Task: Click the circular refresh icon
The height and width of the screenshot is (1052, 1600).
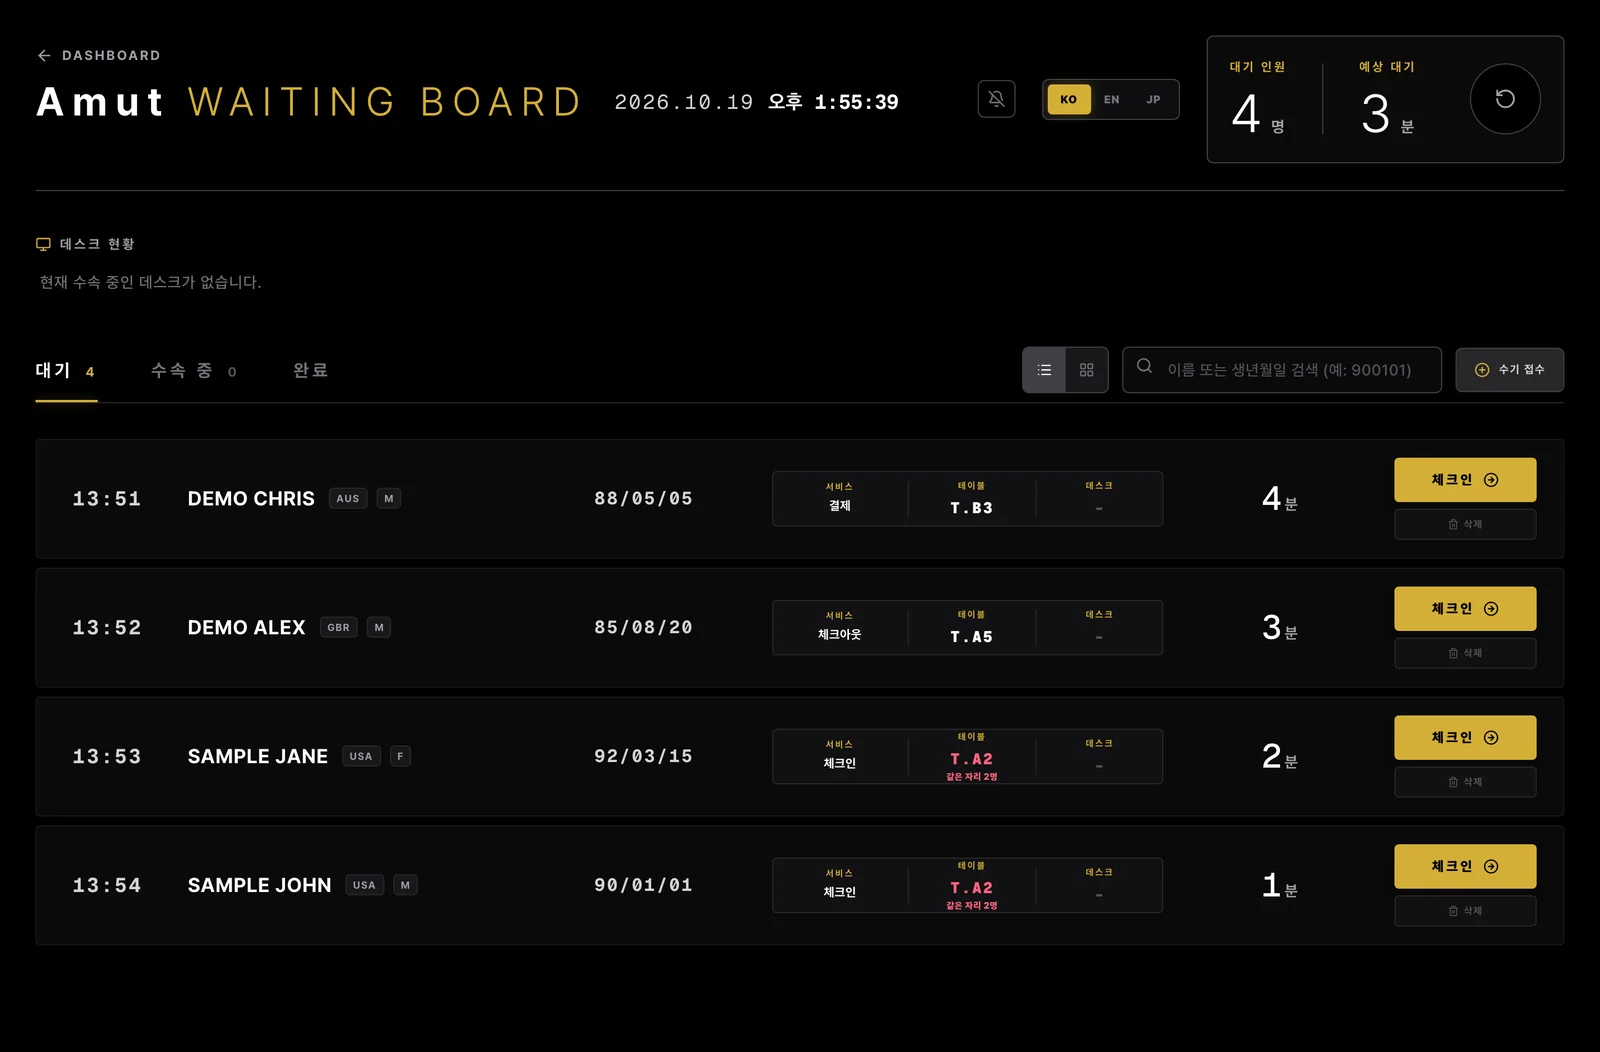Action: [x=1504, y=99]
